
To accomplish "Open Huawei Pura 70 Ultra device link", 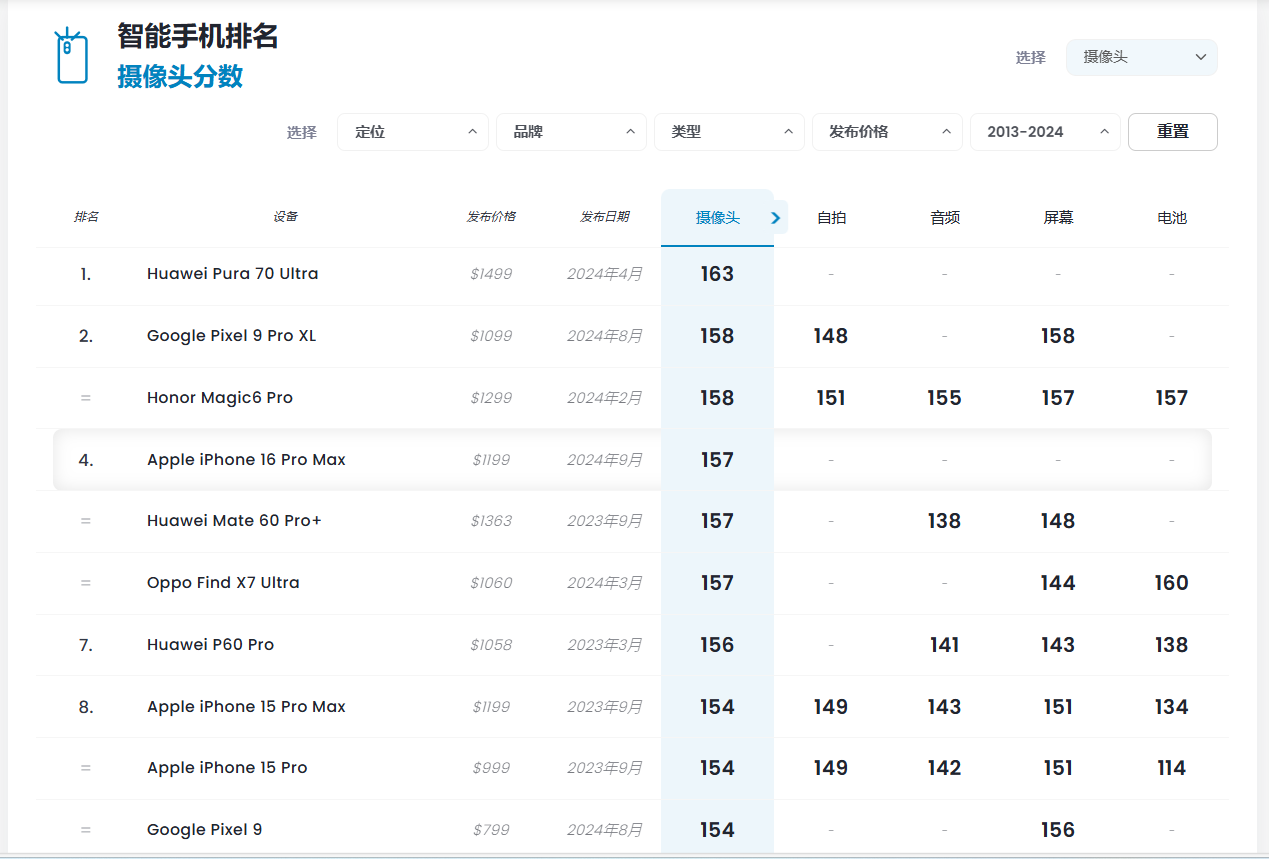I will click(x=233, y=274).
